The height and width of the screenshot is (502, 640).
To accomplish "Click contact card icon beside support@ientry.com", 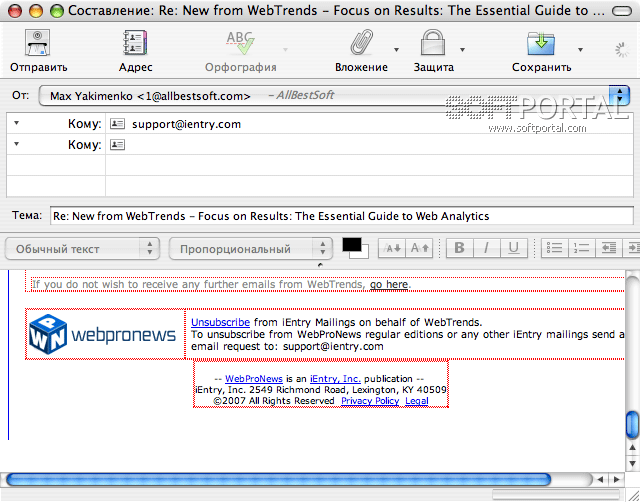I will 118,123.
